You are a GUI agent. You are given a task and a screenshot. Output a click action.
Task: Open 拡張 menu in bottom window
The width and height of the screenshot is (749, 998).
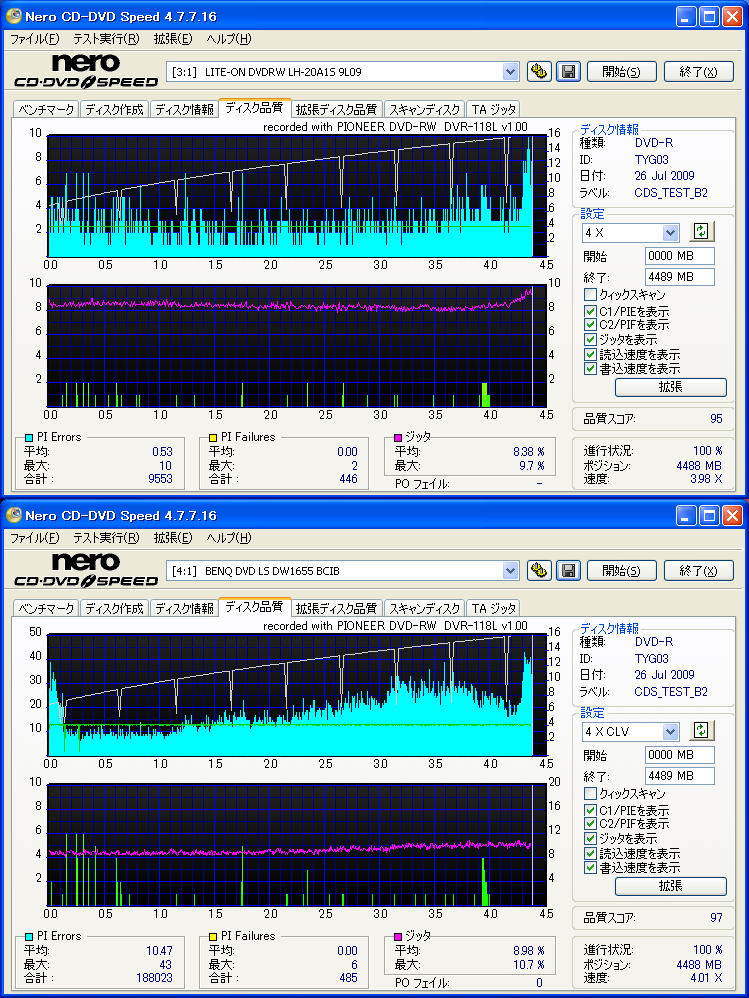(173, 538)
